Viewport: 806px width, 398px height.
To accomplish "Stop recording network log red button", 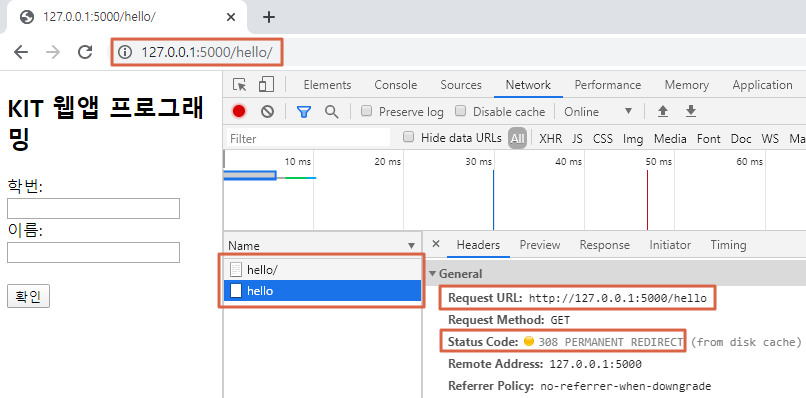I will [239, 111].
